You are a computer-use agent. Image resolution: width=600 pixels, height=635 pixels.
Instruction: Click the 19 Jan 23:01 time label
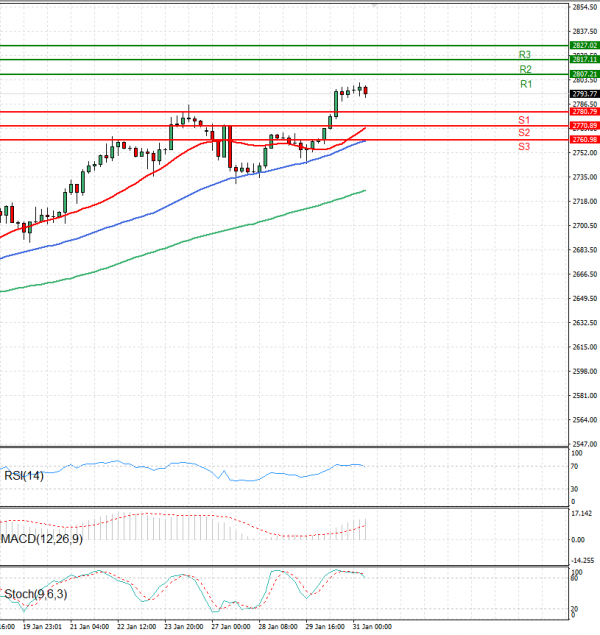coord(42,627)
